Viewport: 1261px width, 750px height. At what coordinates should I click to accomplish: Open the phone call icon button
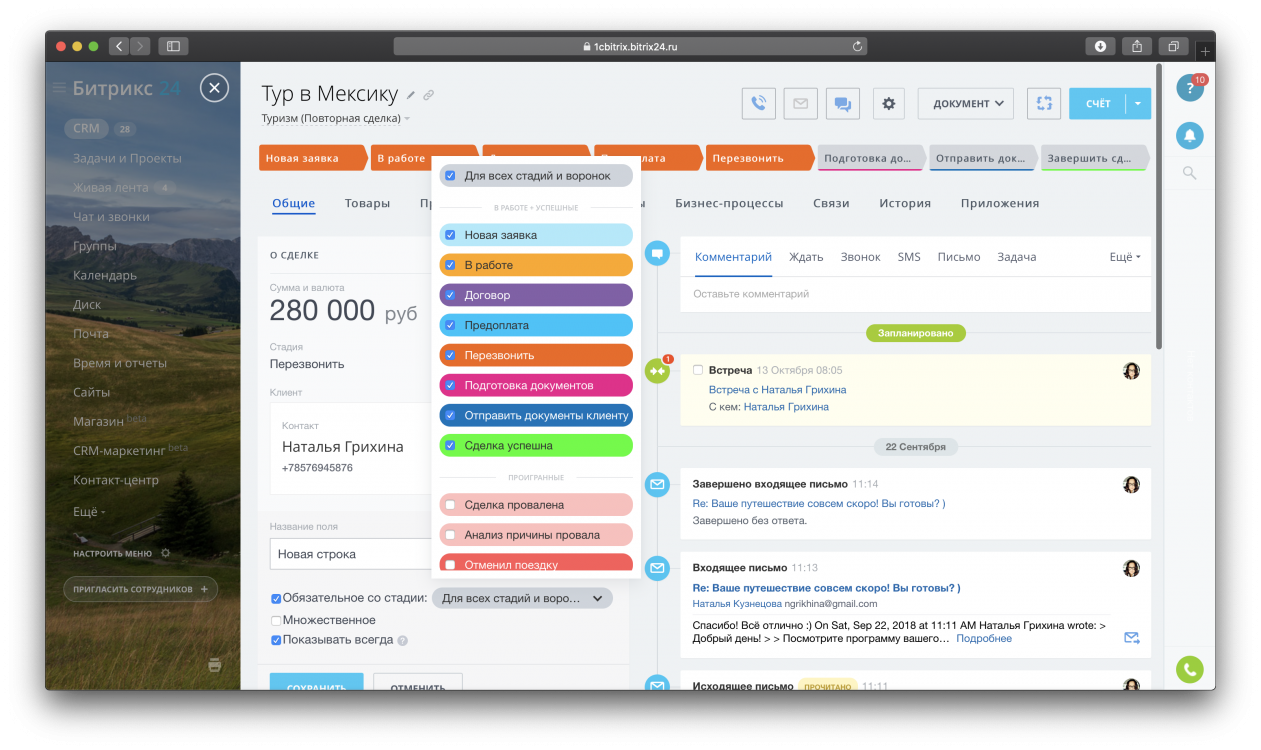click(759, 103)
